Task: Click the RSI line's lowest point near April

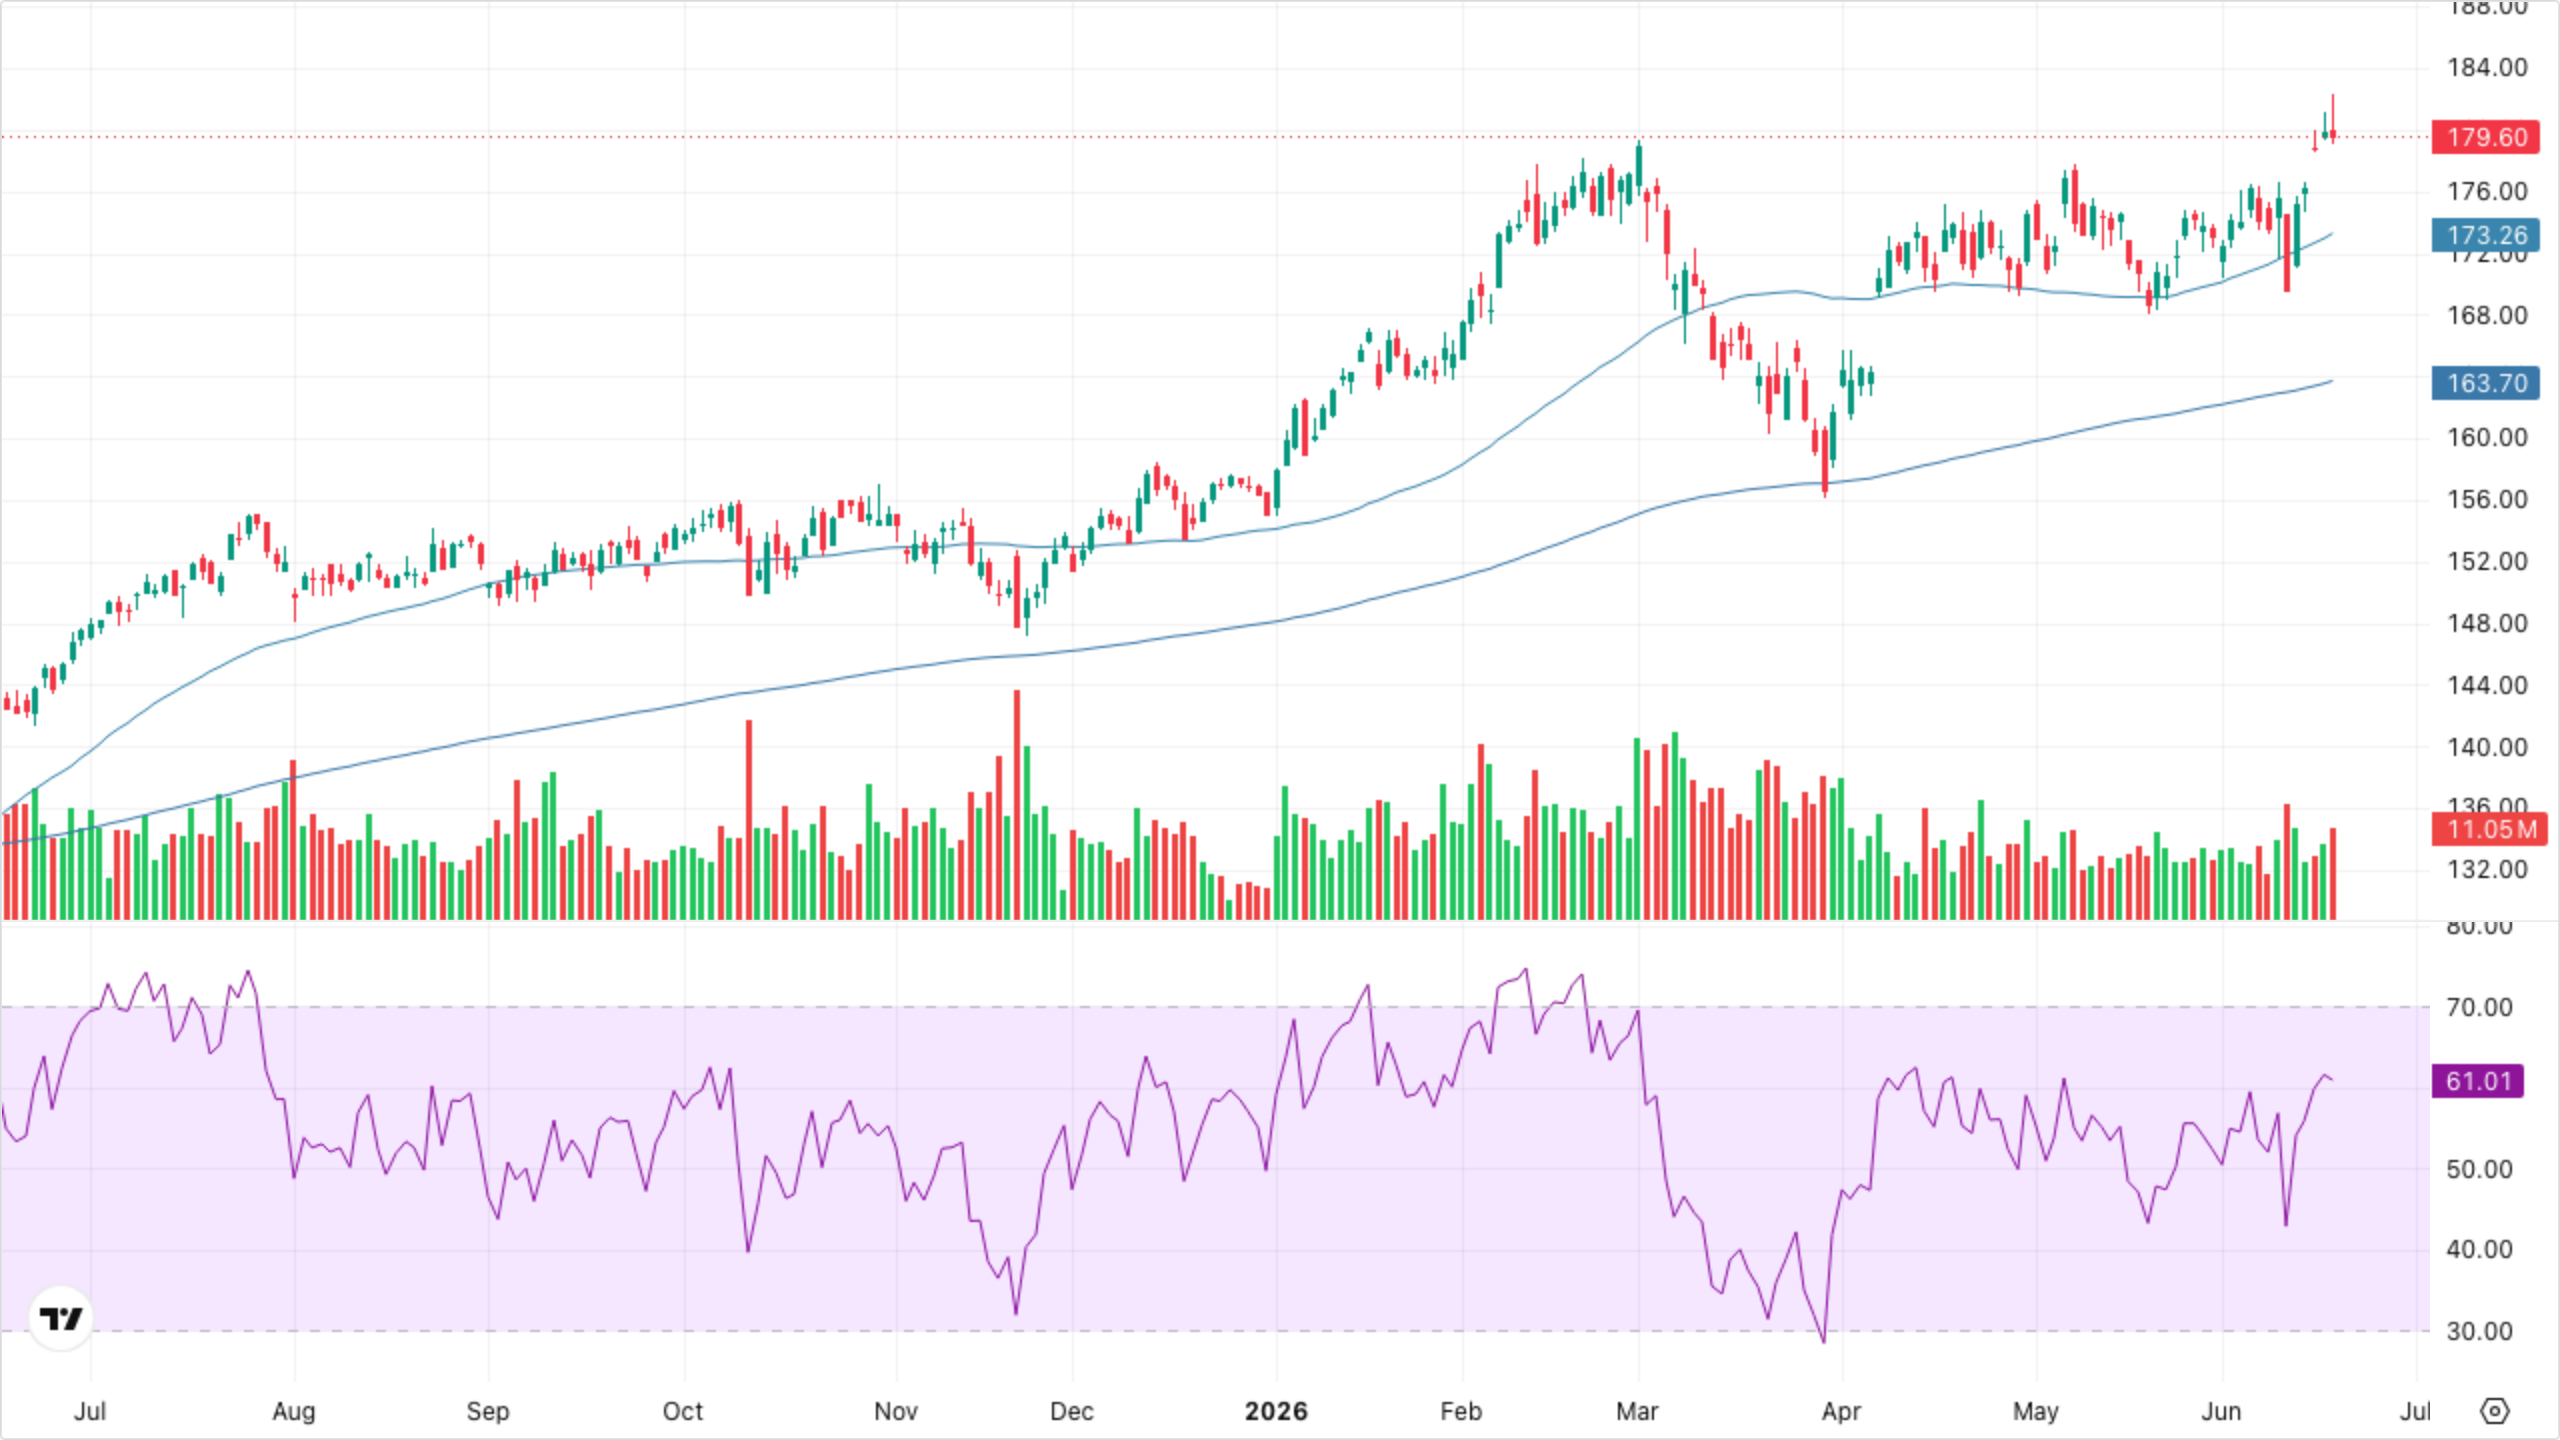Action: 1824,1341
